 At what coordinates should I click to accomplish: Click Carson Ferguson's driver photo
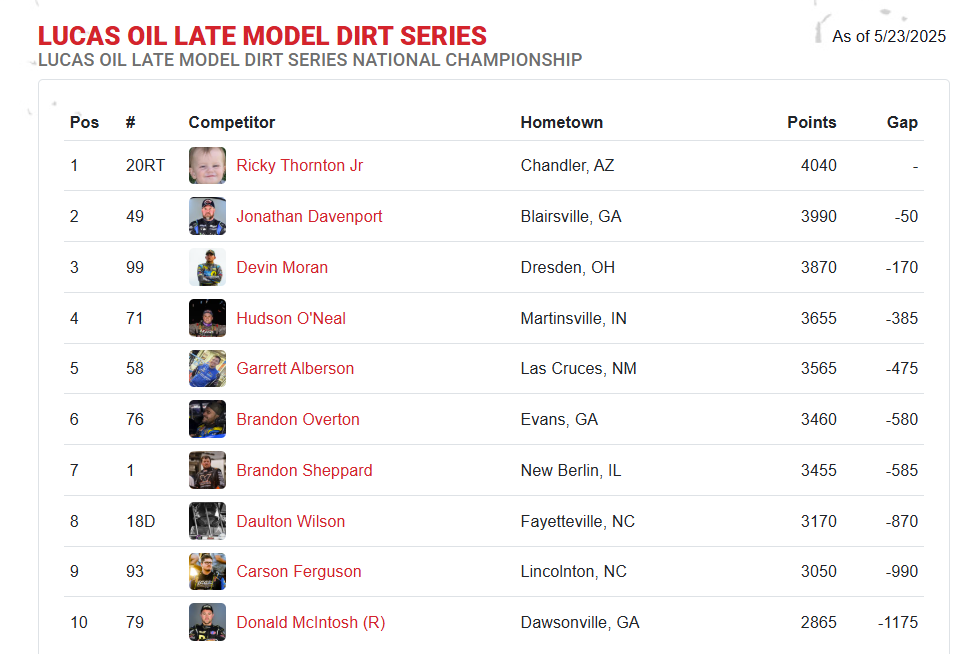click(207, 571)
